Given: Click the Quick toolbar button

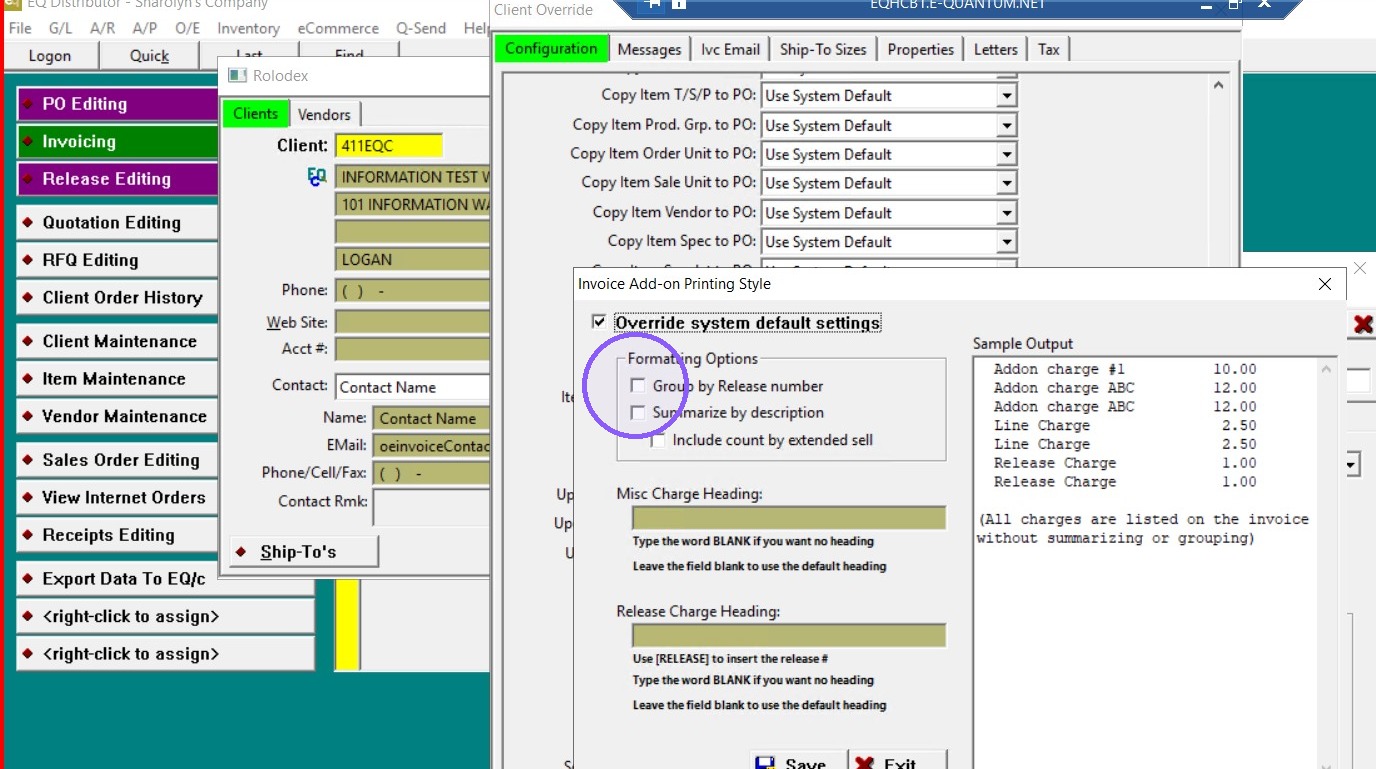Looking at the screenshot, I should coord(150,56).
